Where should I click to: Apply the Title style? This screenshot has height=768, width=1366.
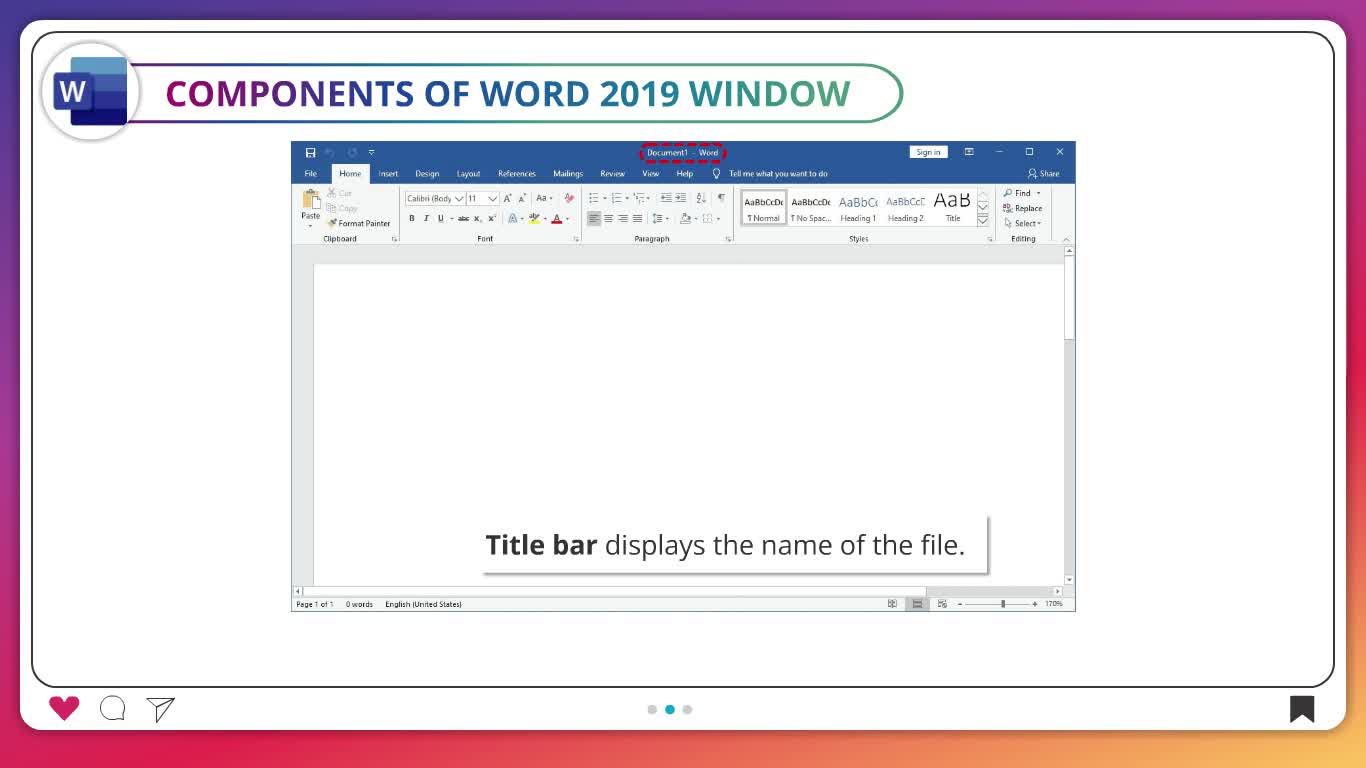[x=952, y=207]
